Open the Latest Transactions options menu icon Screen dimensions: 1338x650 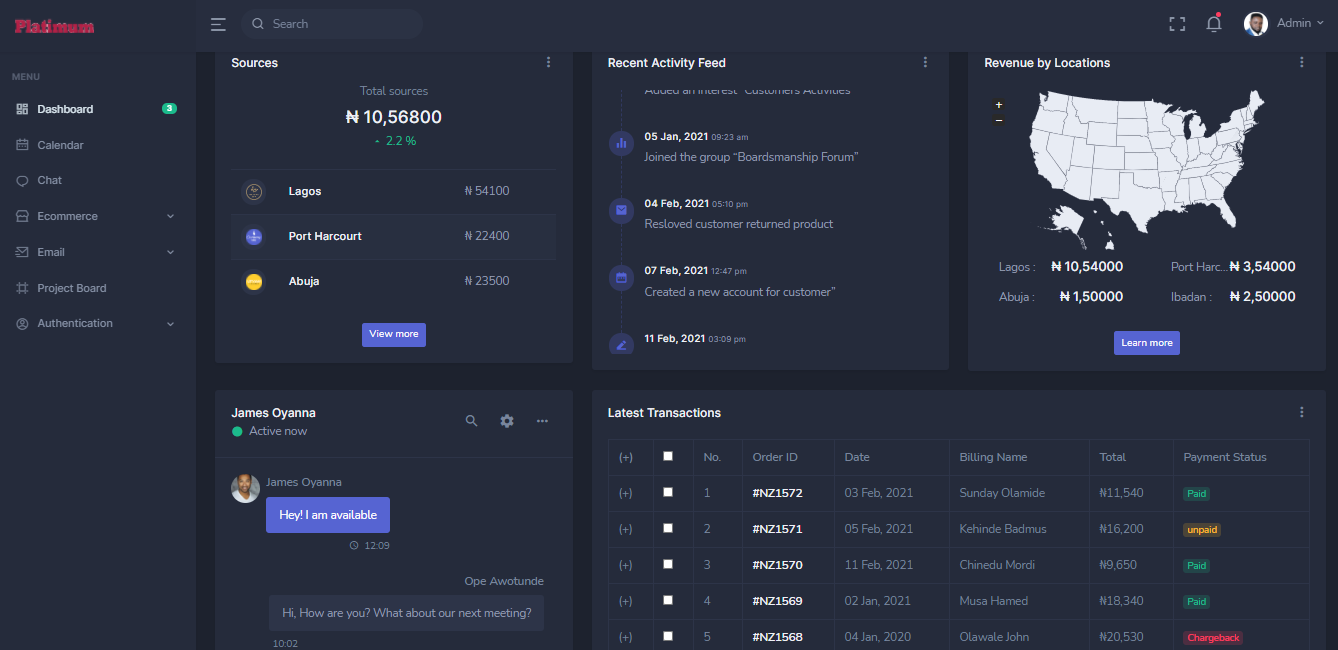click(1301, 412)
